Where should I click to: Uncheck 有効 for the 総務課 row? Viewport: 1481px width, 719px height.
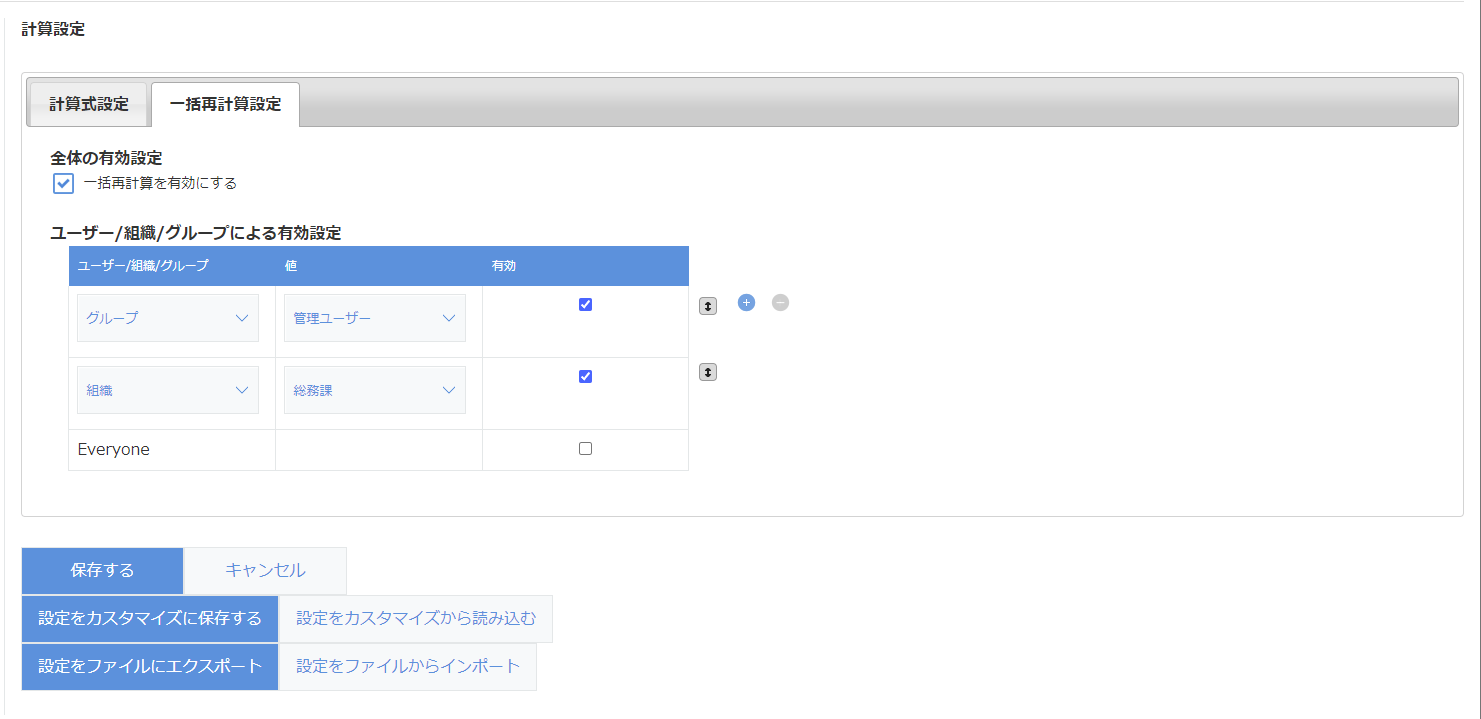586,377
